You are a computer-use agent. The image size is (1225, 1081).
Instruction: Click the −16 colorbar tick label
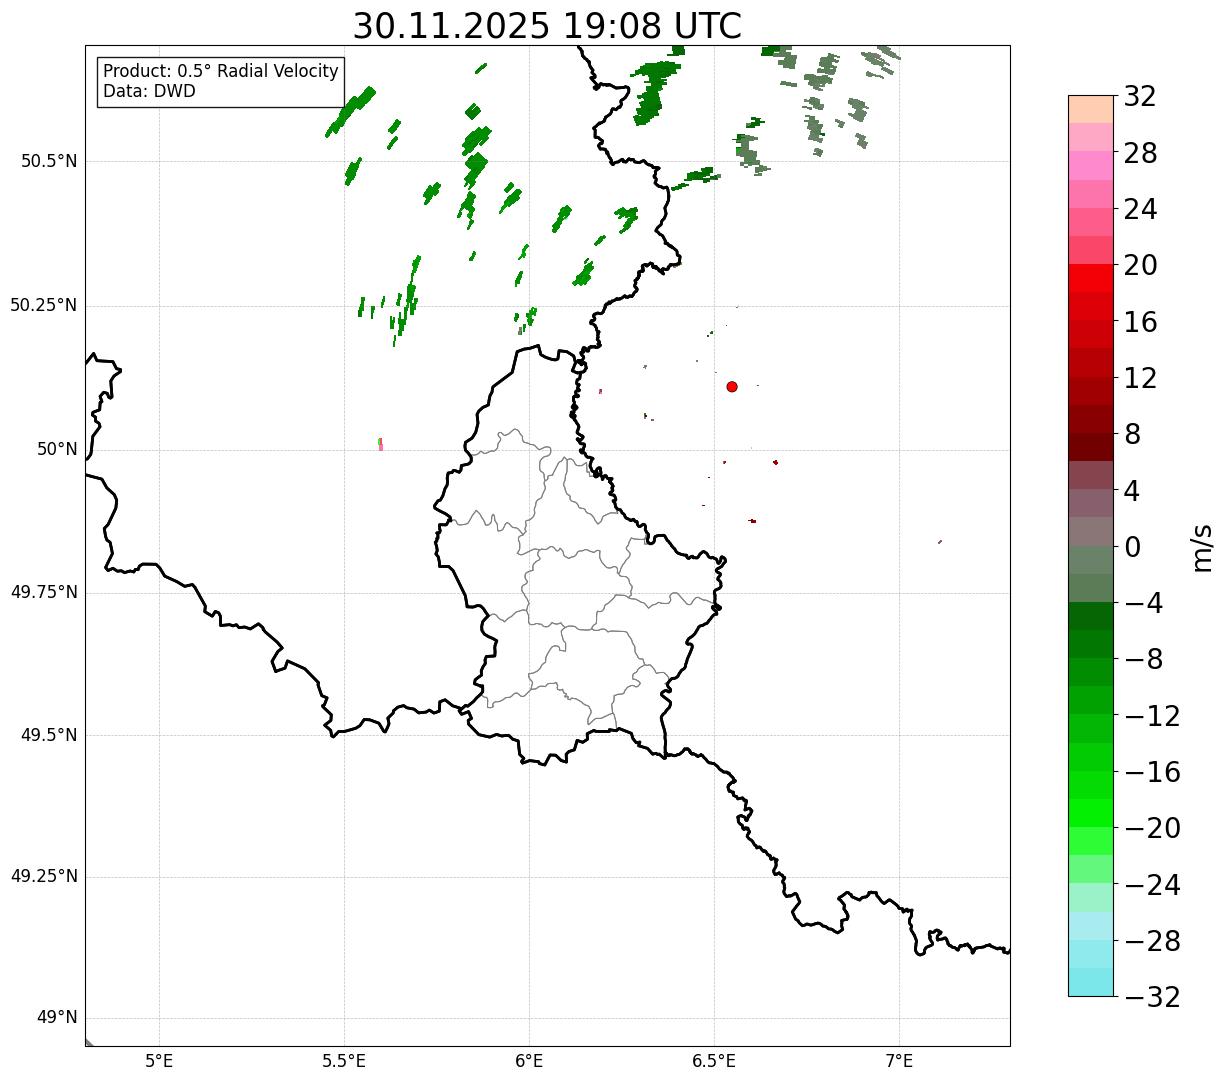click(x=1152, y=772)
